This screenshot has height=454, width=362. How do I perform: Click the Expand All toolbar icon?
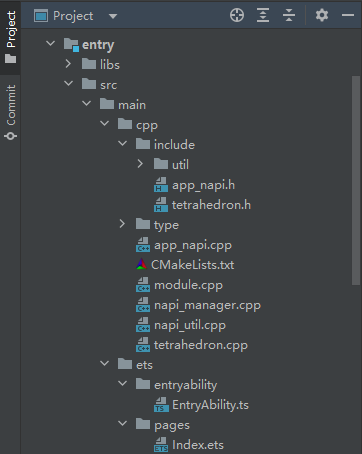click(x=263, y=15)
